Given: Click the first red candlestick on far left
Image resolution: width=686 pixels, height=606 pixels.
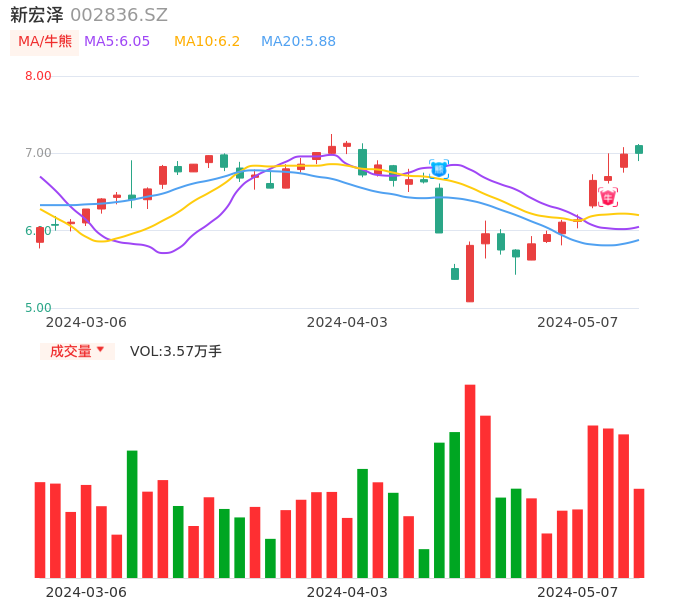Looking at the screenshot, I should pos(40,235).
